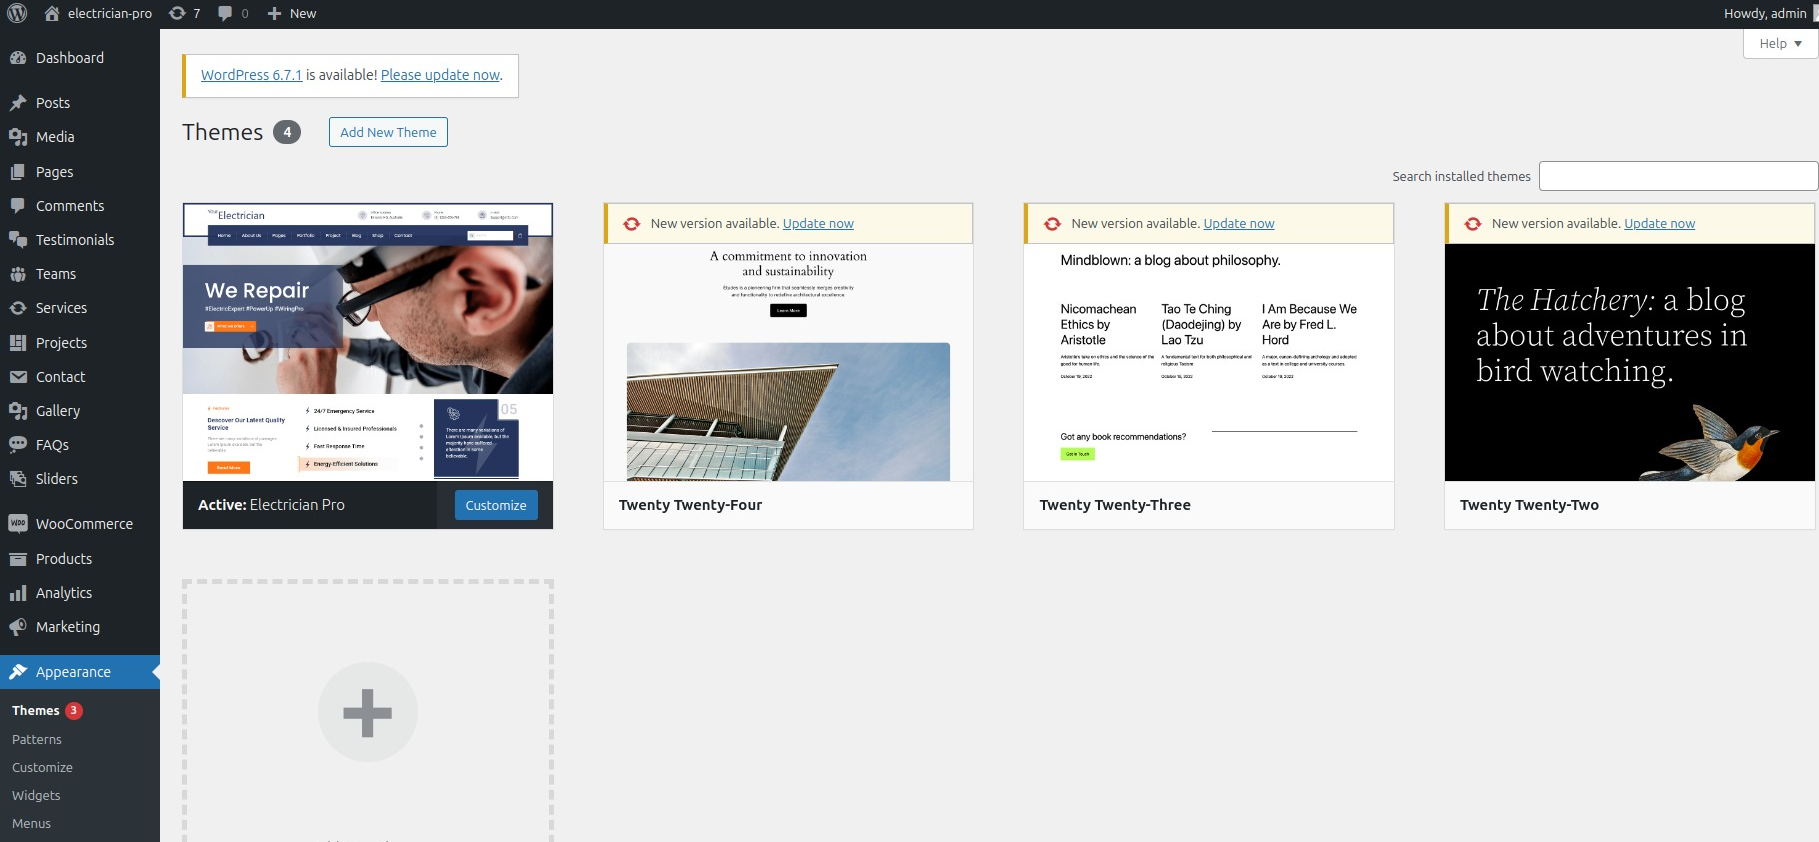The width and height of the screenshot is (1819, 842).
Task: Click the Comments icon in sidebar
Action: point(18,206)
